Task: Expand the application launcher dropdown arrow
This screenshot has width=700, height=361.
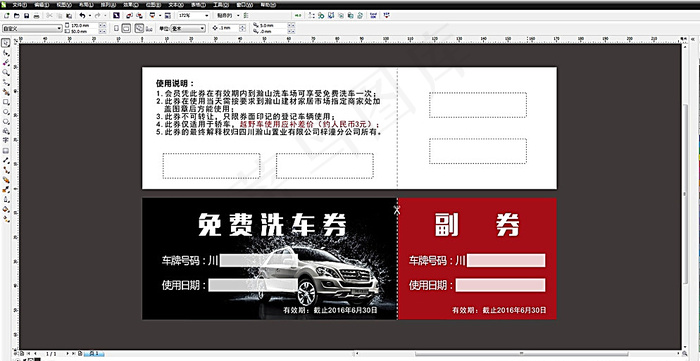Action: click(x=160, y=16)
